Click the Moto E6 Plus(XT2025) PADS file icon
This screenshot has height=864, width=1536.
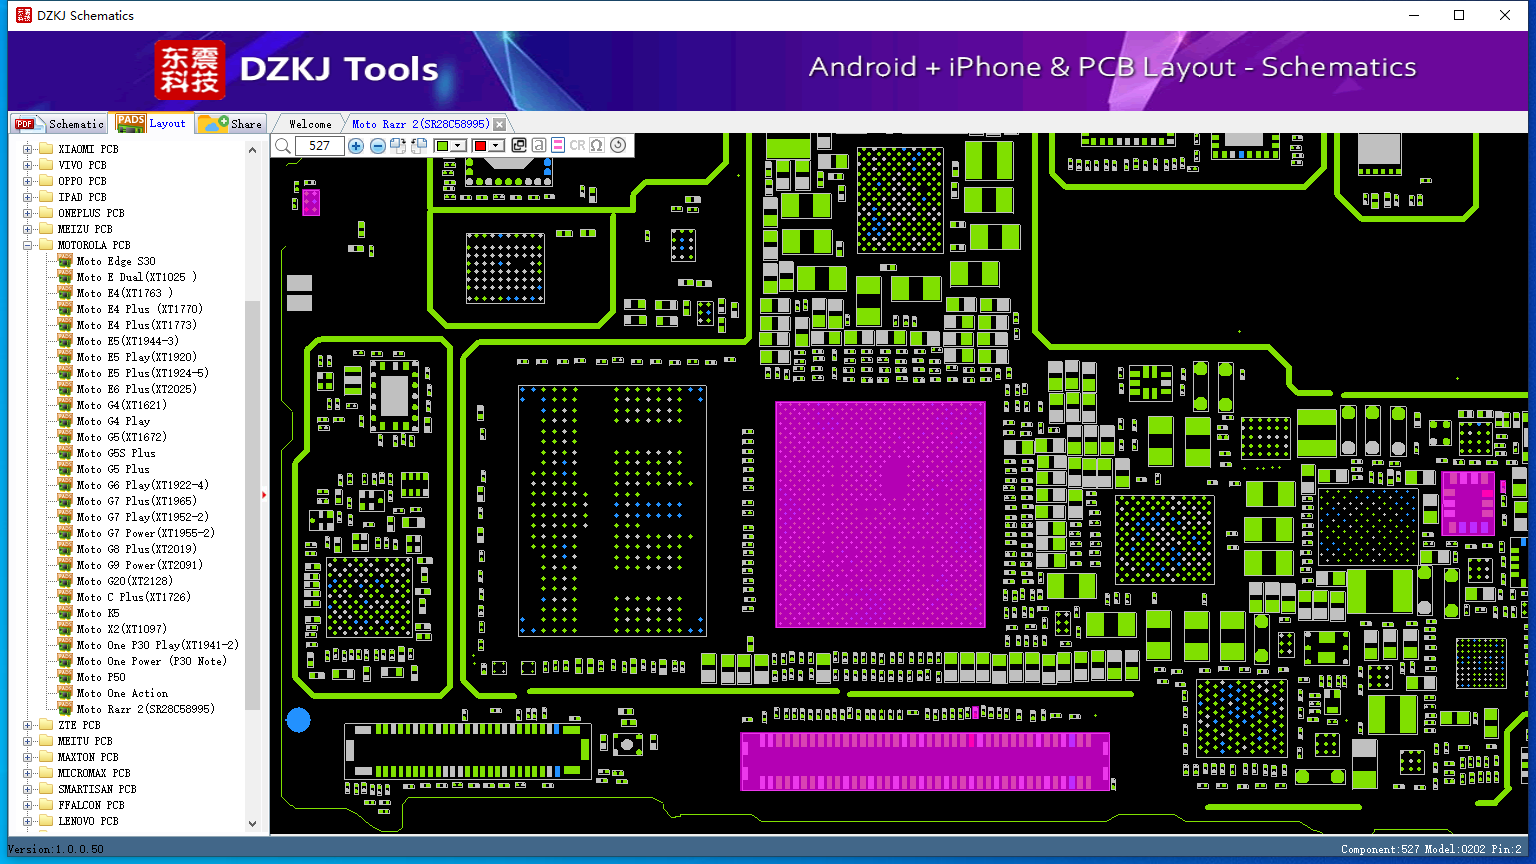point(65,388)
